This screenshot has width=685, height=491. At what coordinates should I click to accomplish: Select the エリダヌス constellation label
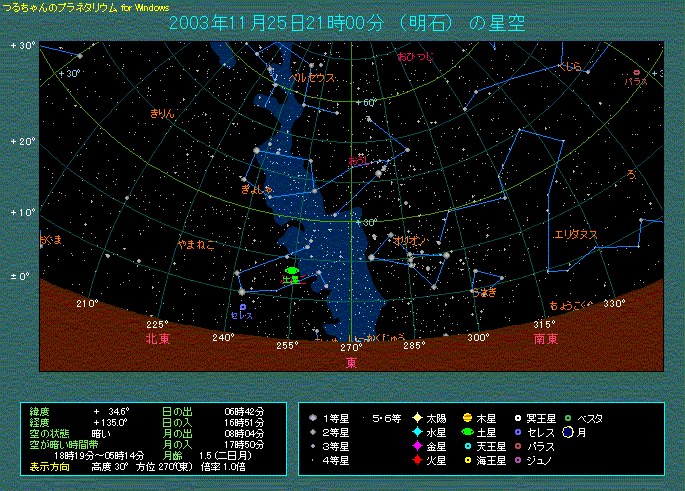(x=575, y=234)
